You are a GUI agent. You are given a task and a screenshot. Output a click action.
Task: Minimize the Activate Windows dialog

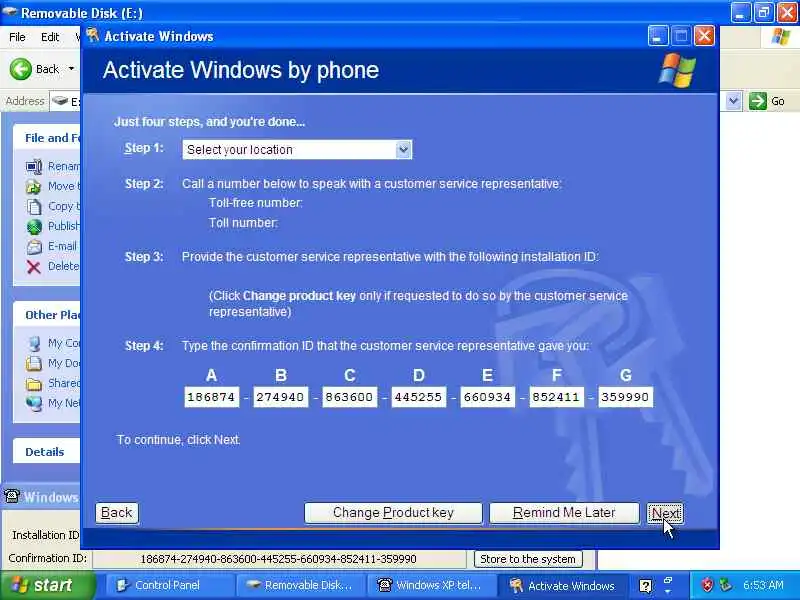tap(658, 36)
